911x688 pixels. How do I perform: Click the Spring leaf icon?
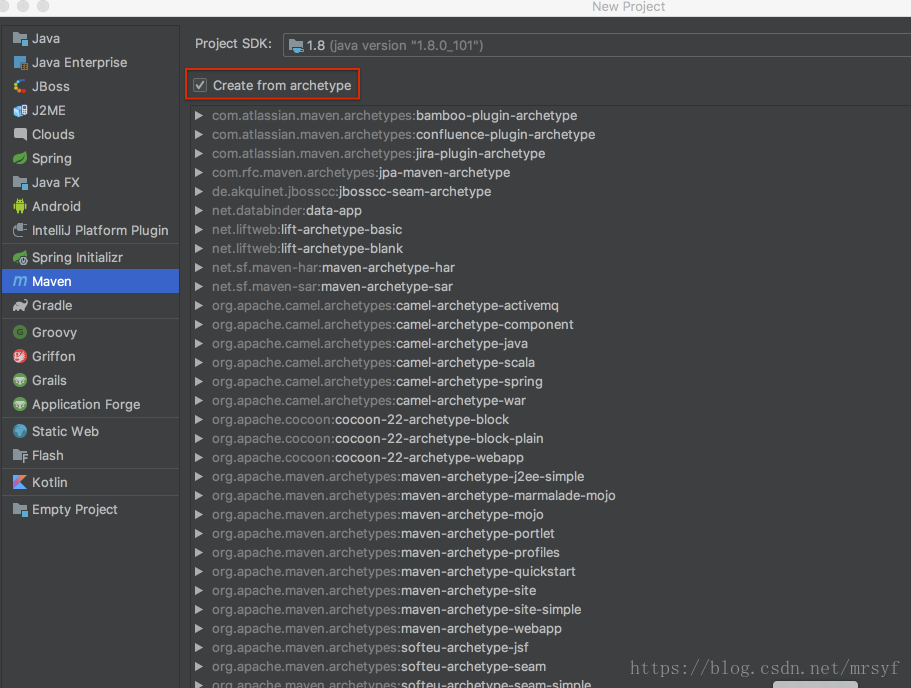coord(20,158)
